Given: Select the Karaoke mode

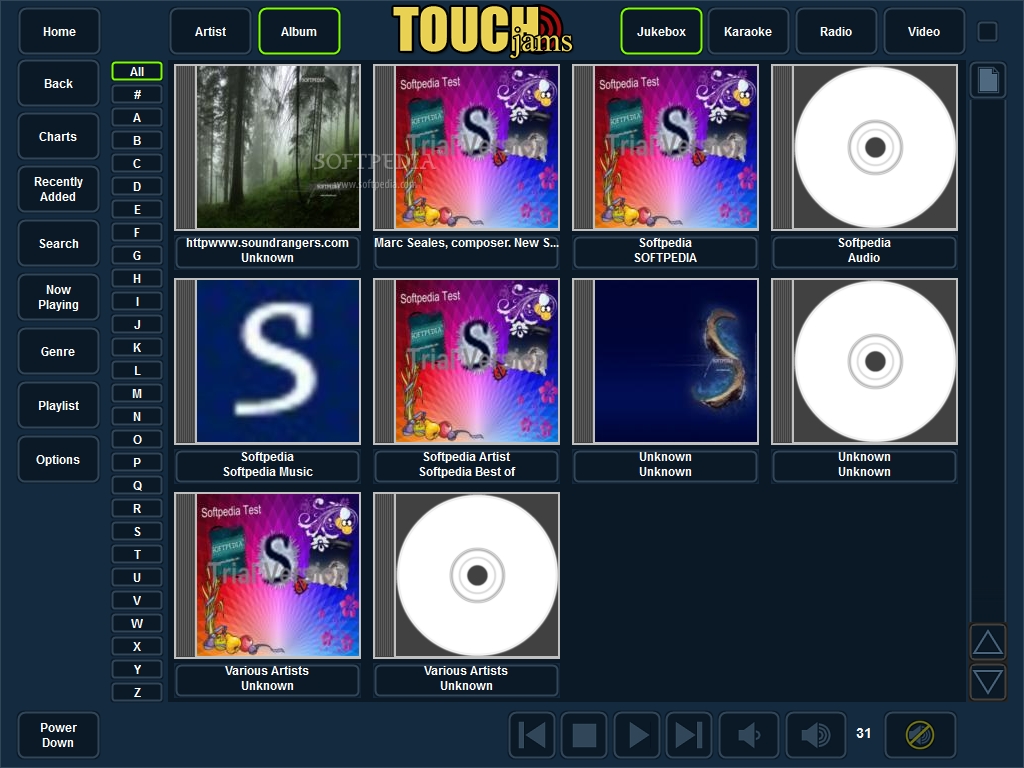Looking at the screenshot, I should pos(748,31).
